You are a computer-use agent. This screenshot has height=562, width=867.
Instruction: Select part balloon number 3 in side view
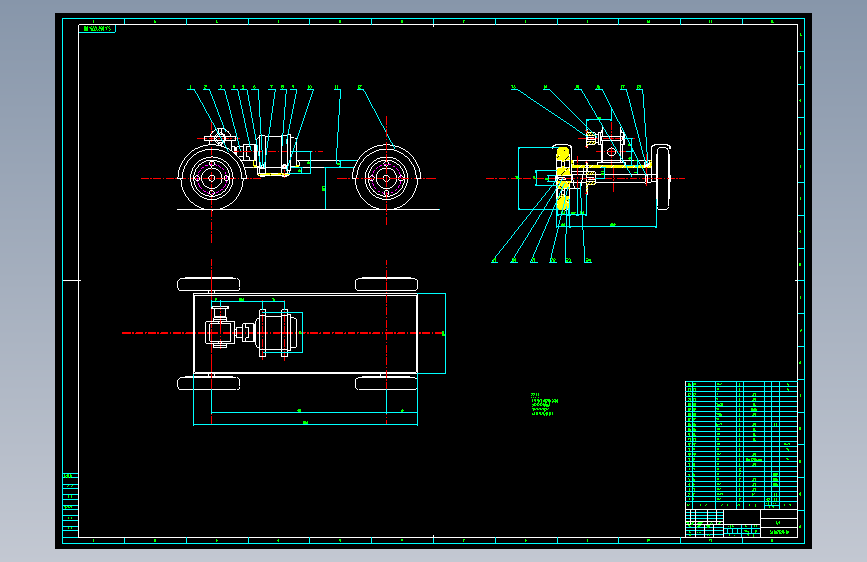point(221,87)
